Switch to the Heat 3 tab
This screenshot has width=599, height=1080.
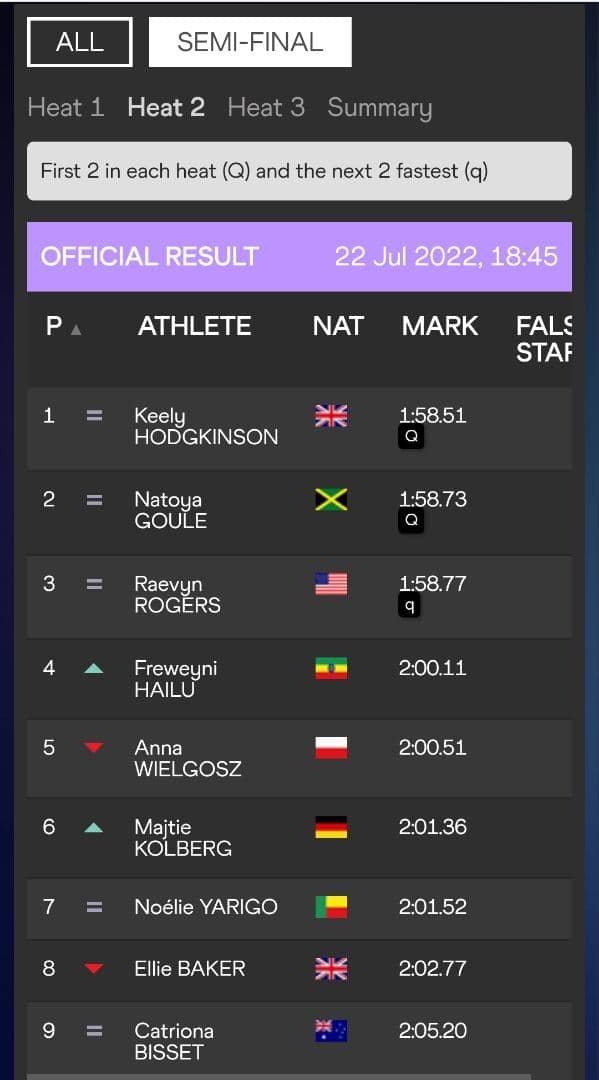pyautogui.click(x=266, y=107)
